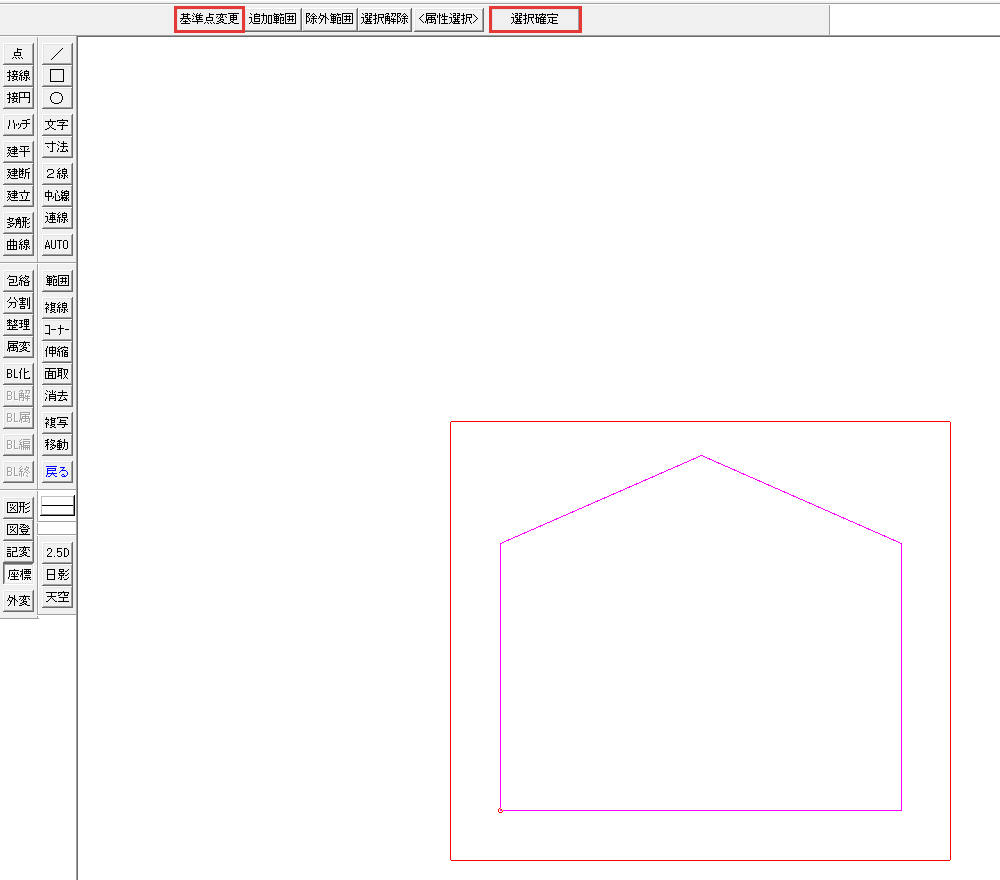Select the 建立 tool

click(x=18, y=196)
